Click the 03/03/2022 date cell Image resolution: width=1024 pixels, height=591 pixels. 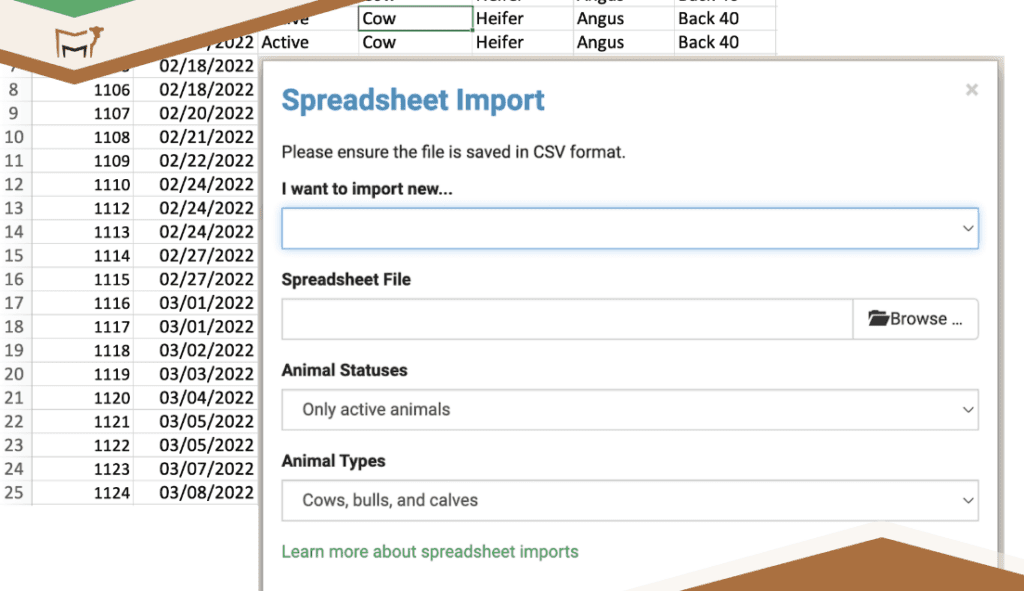click(206, 374)
